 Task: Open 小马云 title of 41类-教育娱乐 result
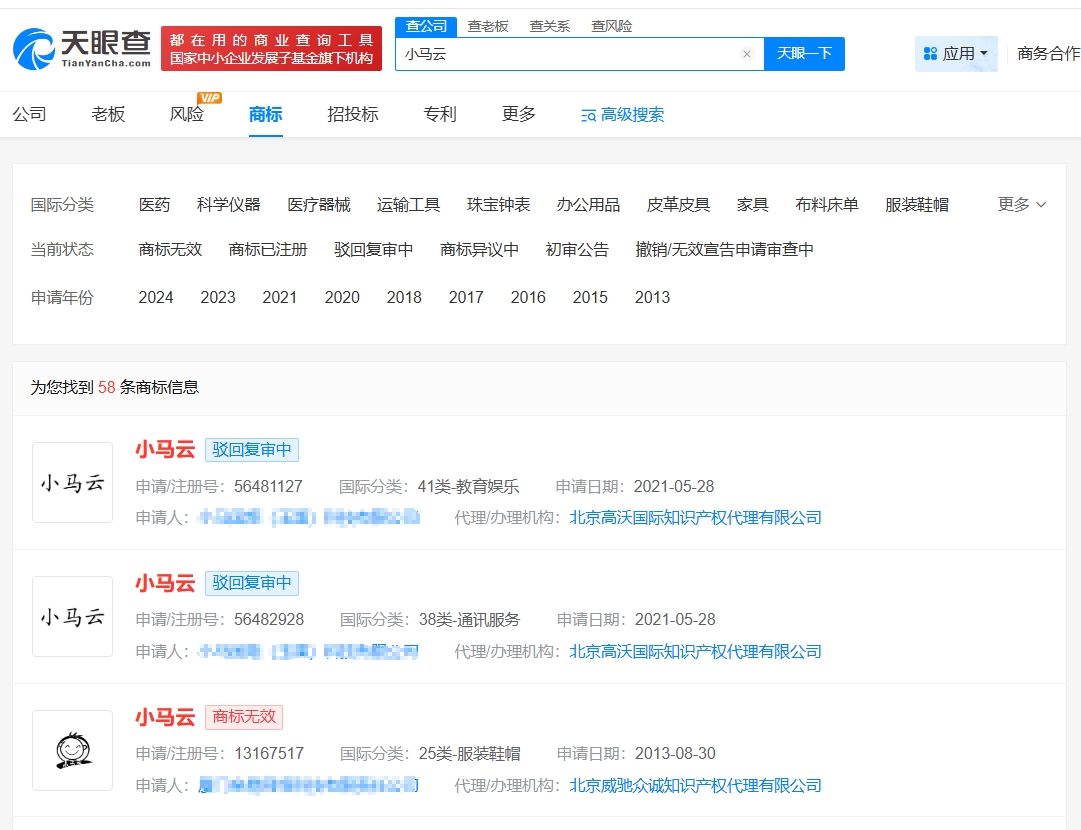click(165, 449)
